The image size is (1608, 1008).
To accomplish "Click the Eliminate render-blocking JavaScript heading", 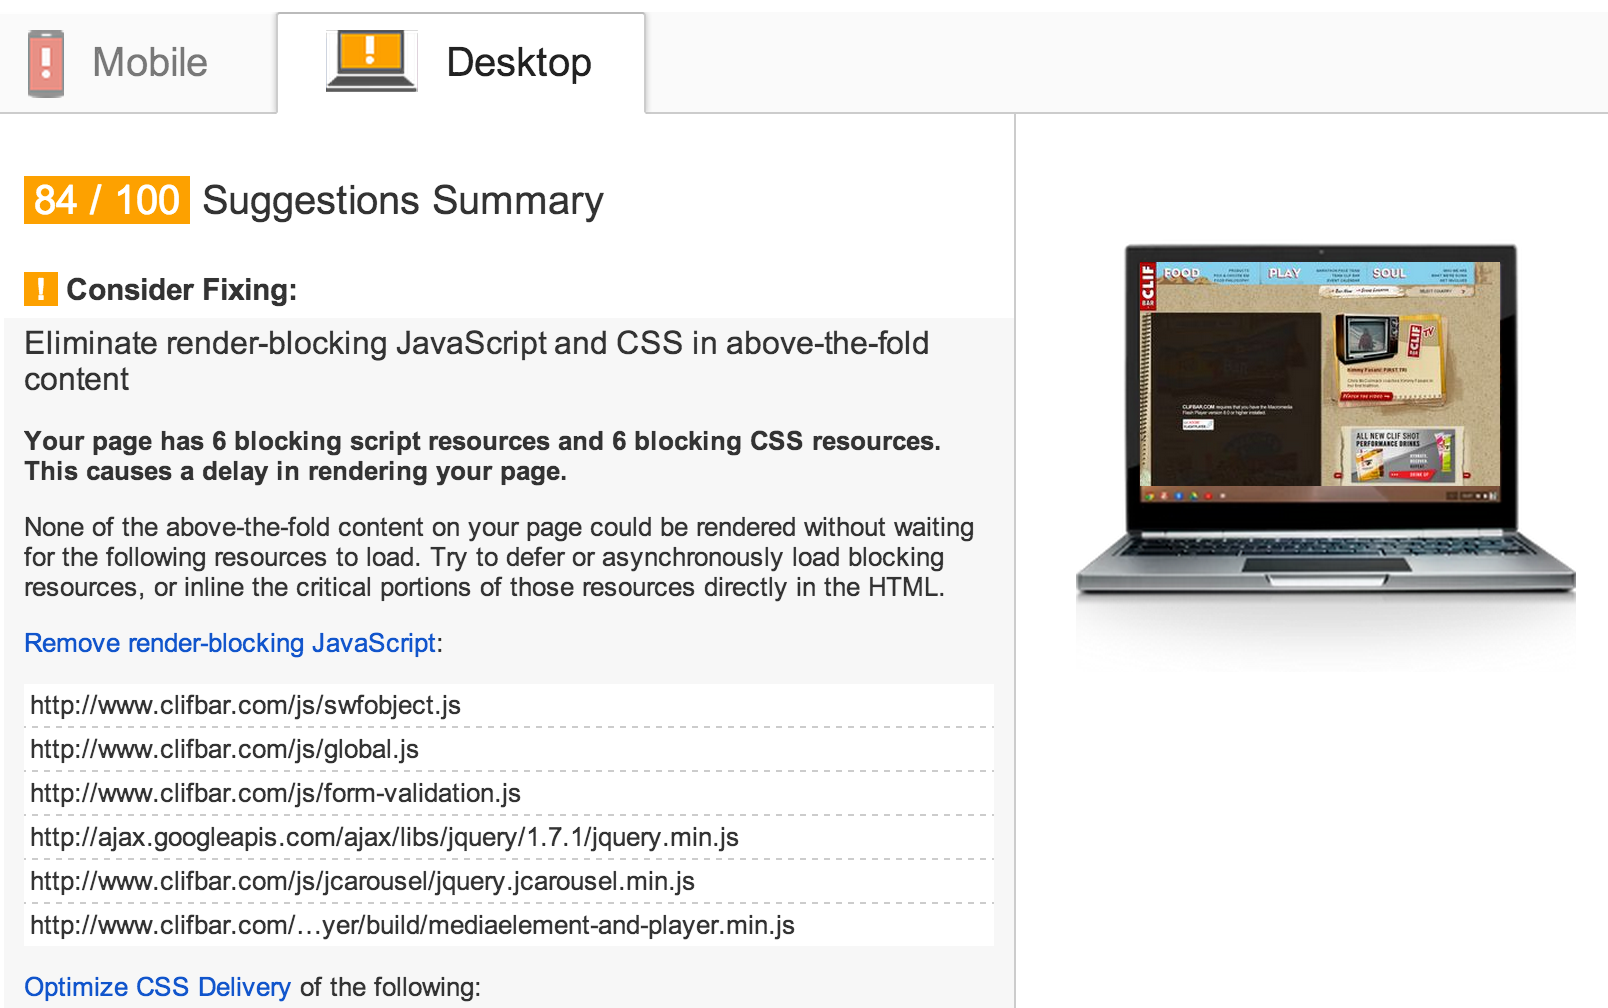I will point(476,361).
